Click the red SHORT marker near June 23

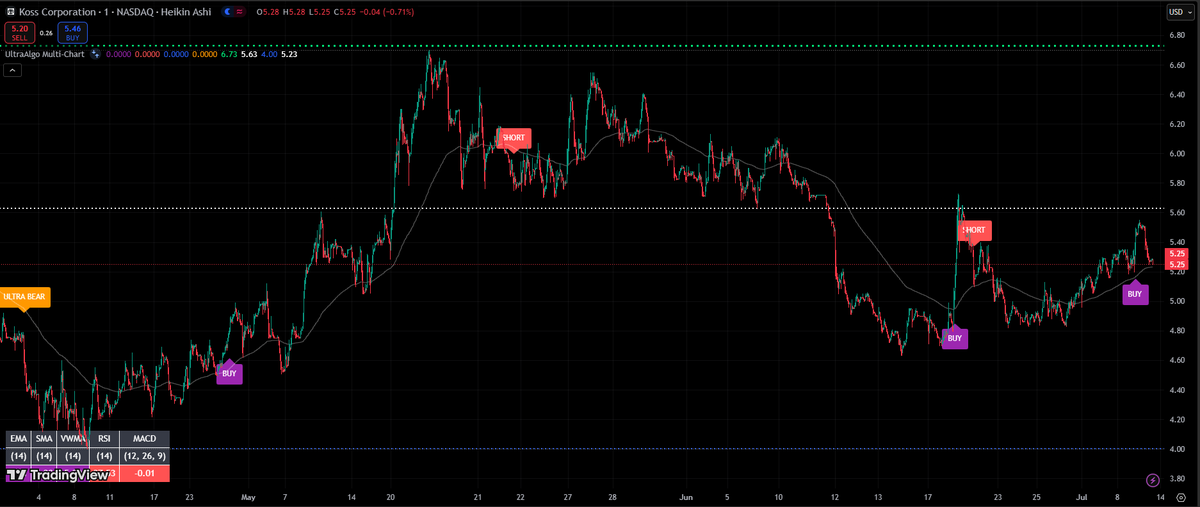[974, 230]
